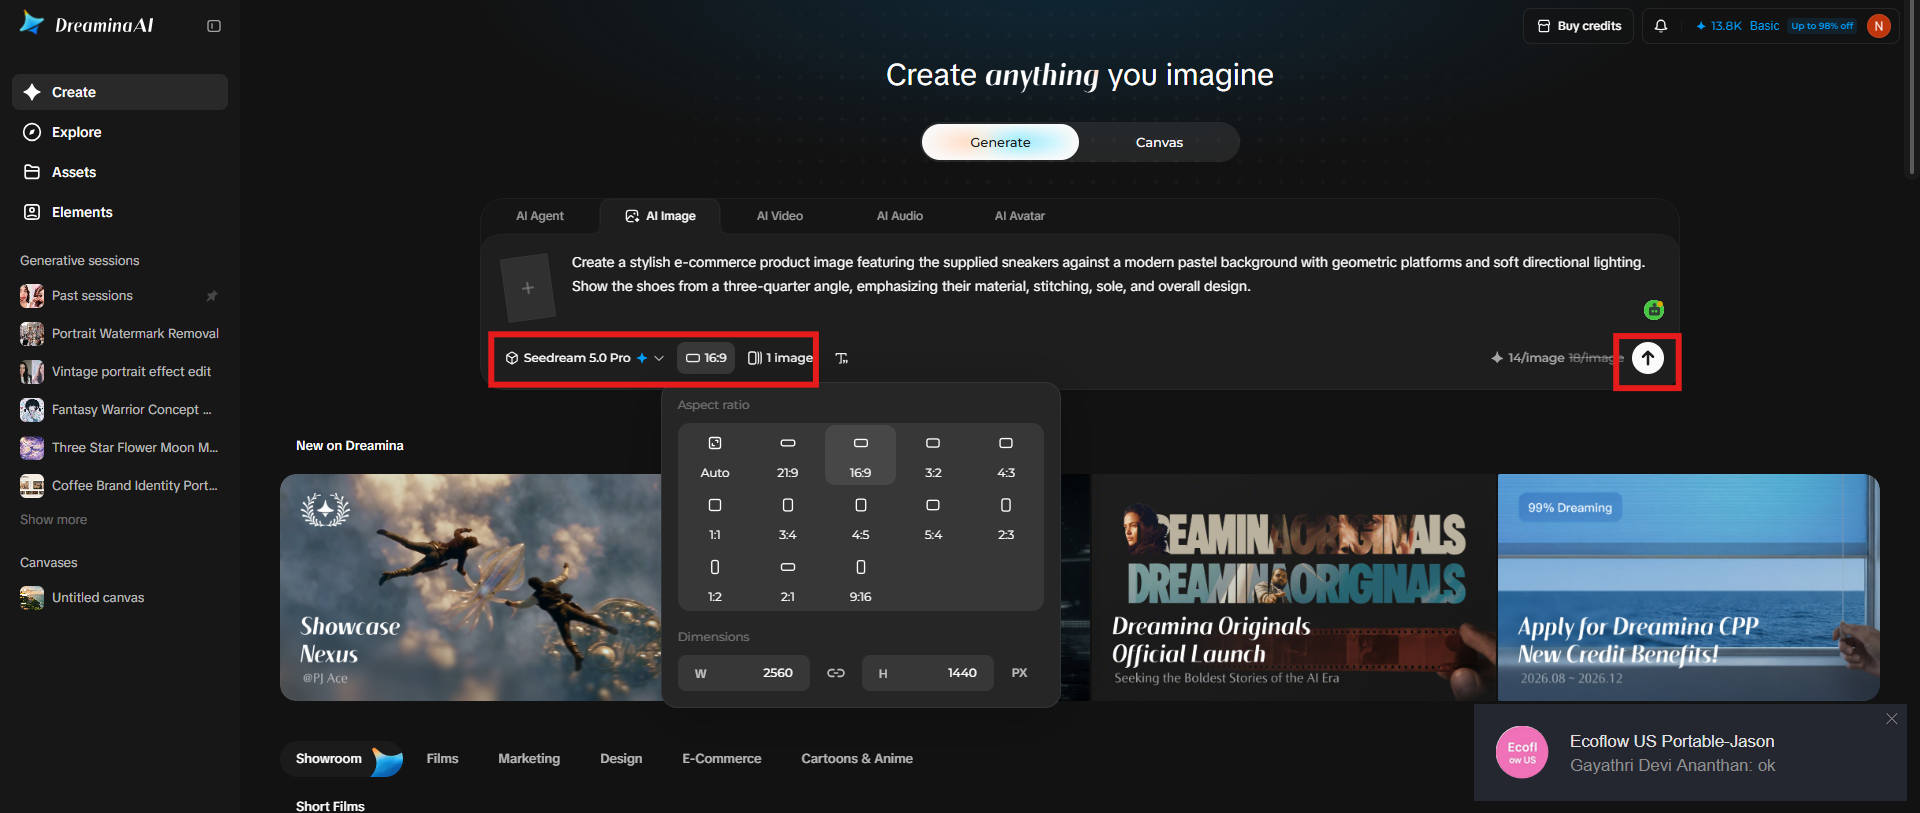Click the DreaminaAI logo
This screenshot has width=1920, height=813.
click(87, 25)
